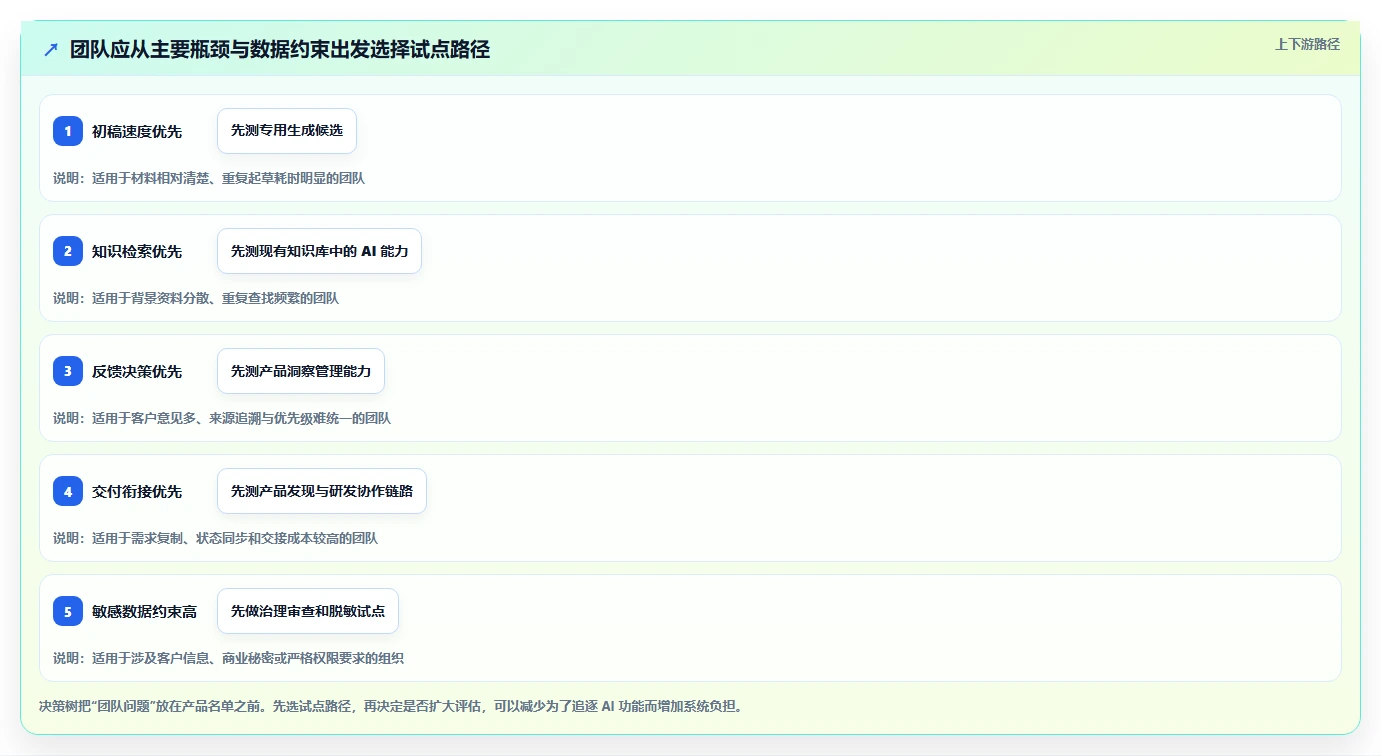Click description about 材料相对清楚、重复起草耗时明显的团队
This screenshot has height=756, width=1381.
[x=209, y=178]
